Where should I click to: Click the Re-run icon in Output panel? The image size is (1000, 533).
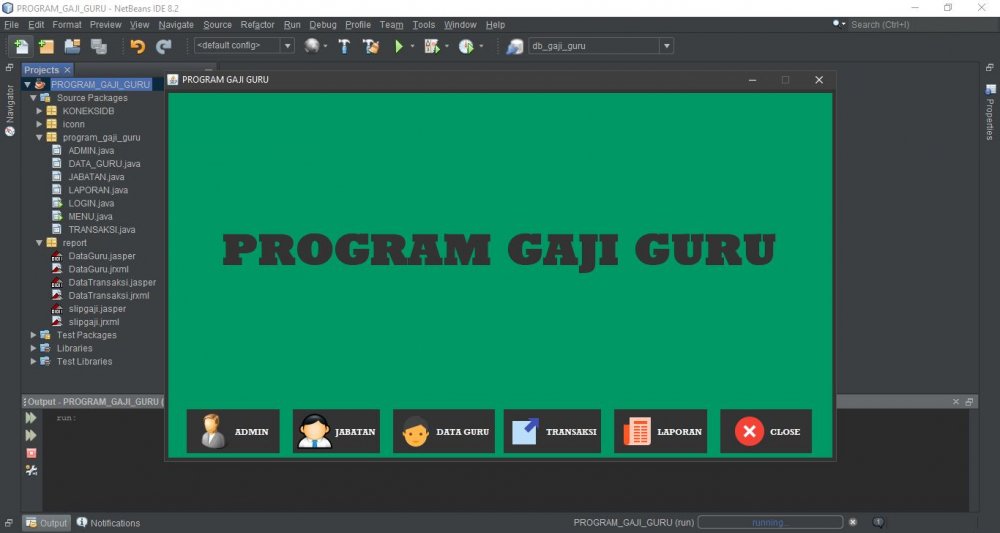pos(31,418)
